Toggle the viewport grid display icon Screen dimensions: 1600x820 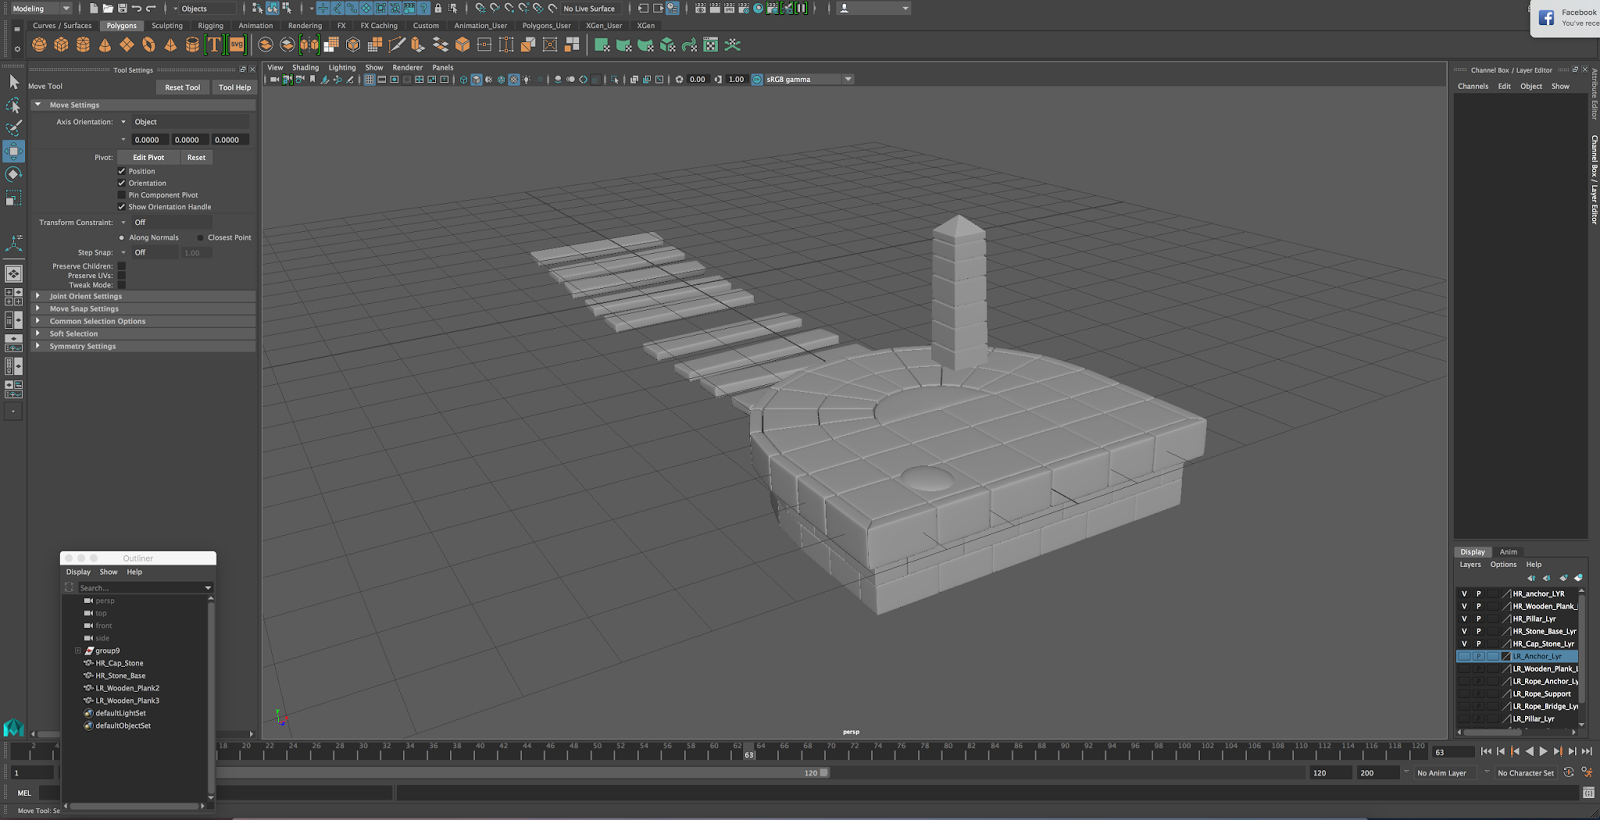[369, 79]
